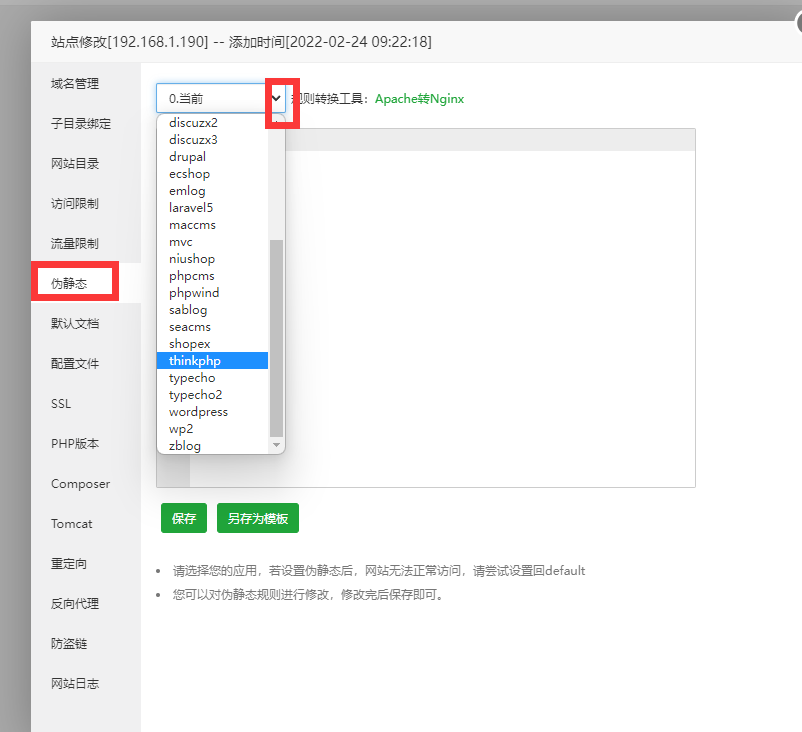Click the 0.当前 rewrite template dropdown
Image resolution: width=802 pixels, height=732 pixels.
click(x=220, y=98)
